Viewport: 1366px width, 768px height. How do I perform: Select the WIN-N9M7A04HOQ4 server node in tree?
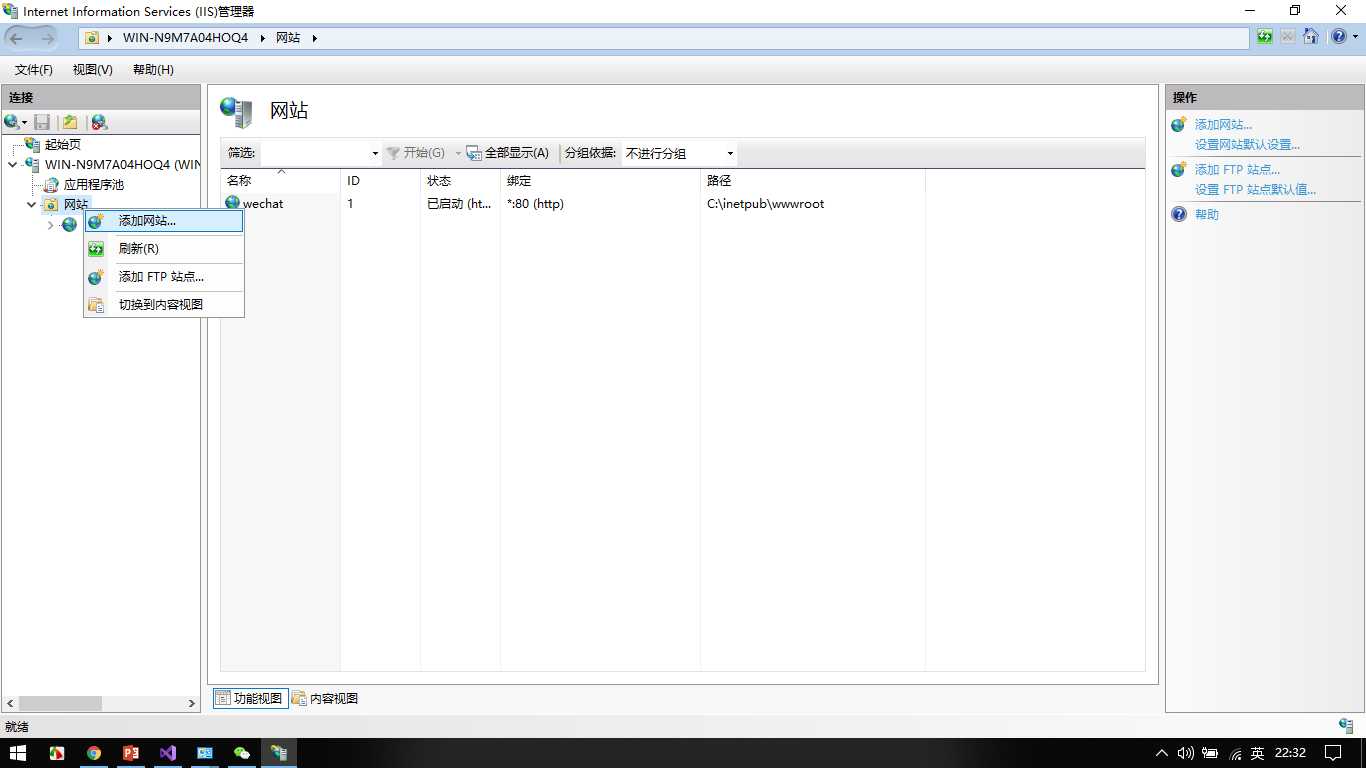(x=122, y=164)
